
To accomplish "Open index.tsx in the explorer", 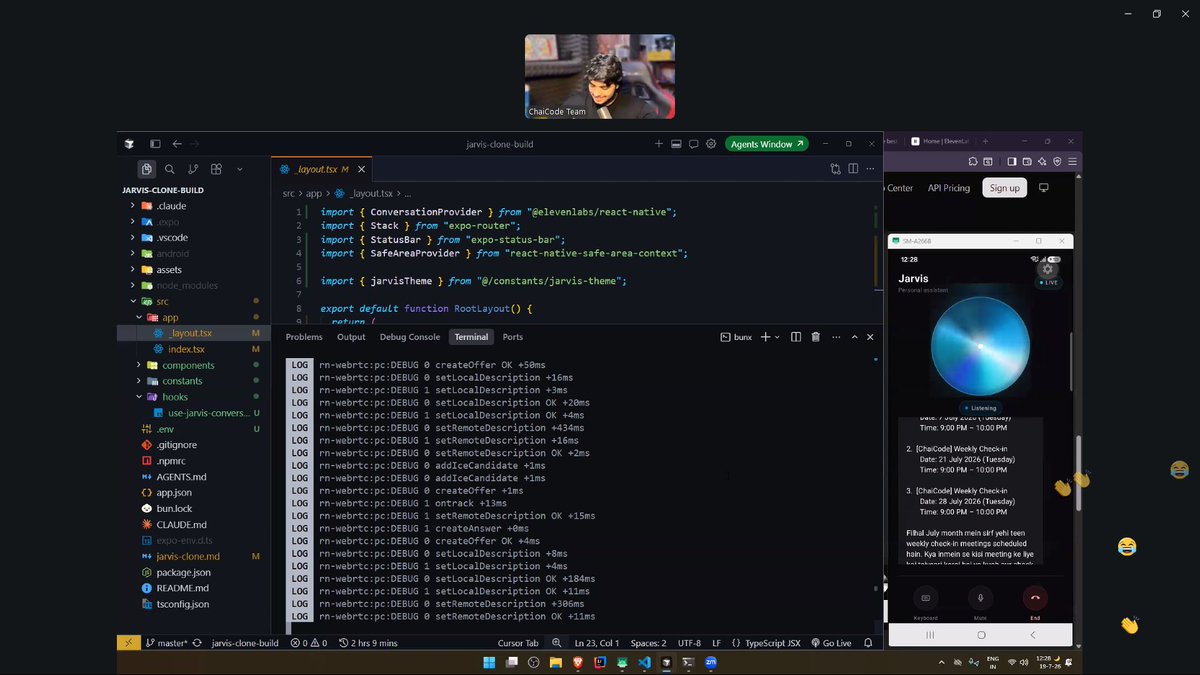I will (186, 349).
